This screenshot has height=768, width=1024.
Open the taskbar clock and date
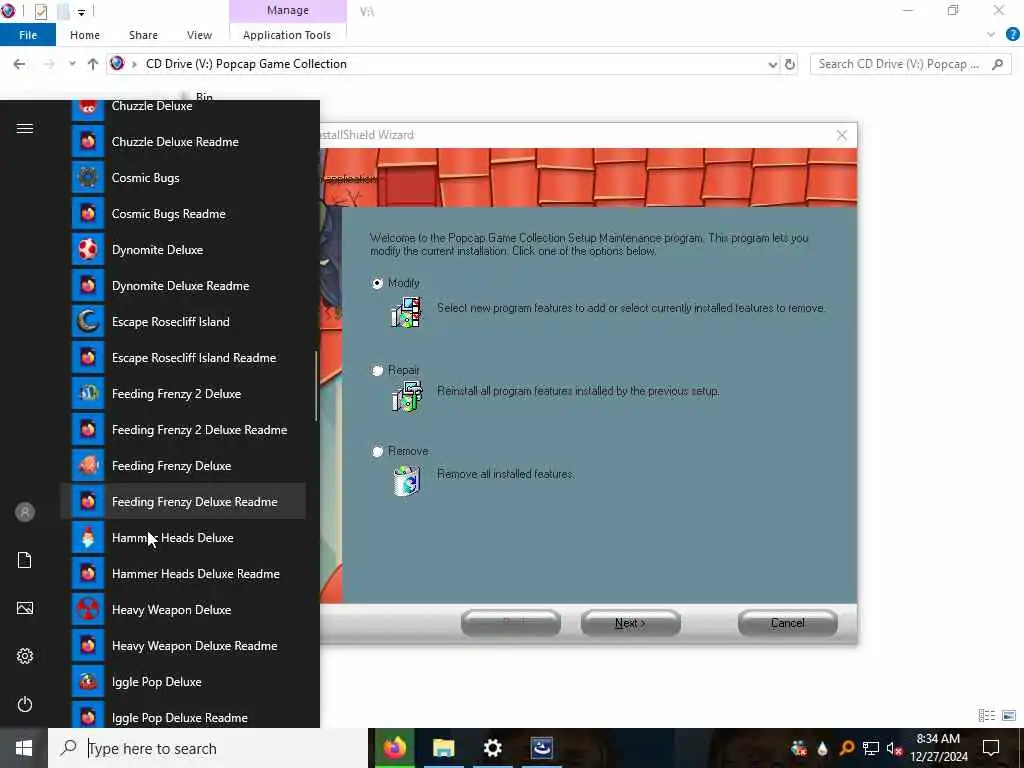938,748
